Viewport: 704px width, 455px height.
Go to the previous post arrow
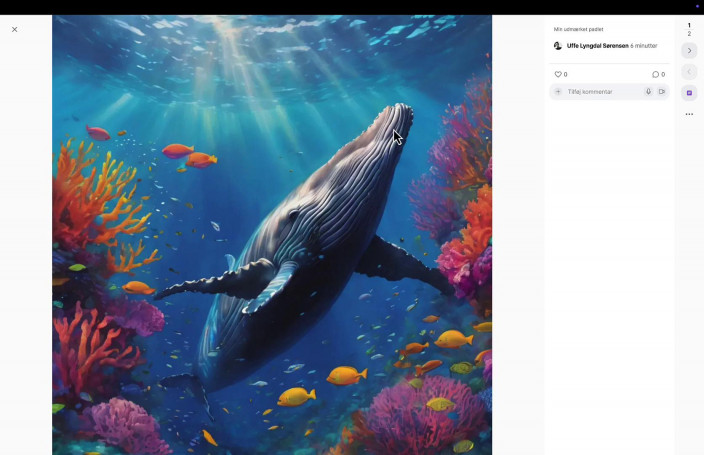pyautogui.click(x=689, y=72)
